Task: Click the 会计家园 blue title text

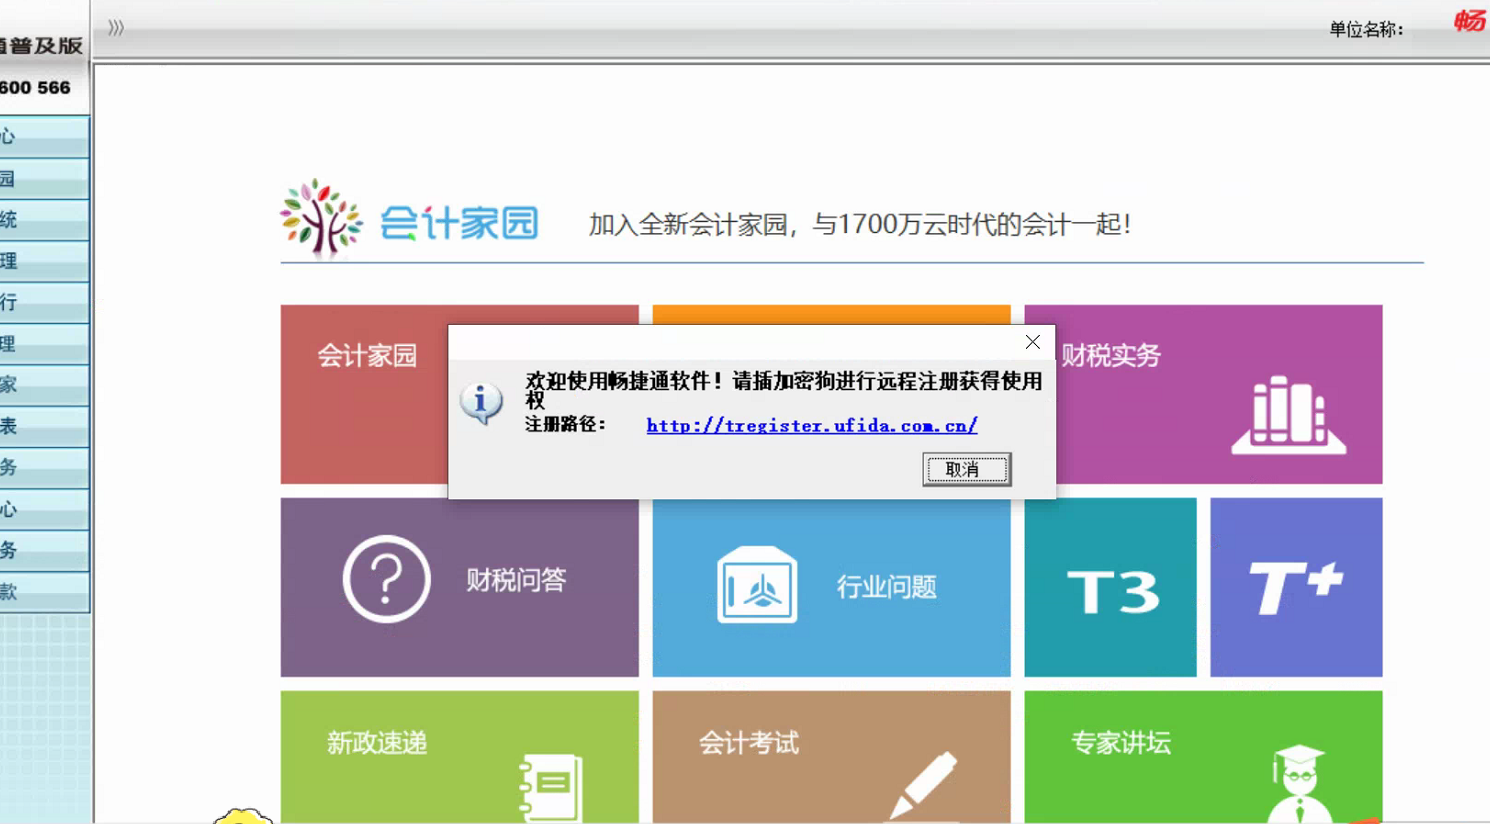Action: (459, 222)
